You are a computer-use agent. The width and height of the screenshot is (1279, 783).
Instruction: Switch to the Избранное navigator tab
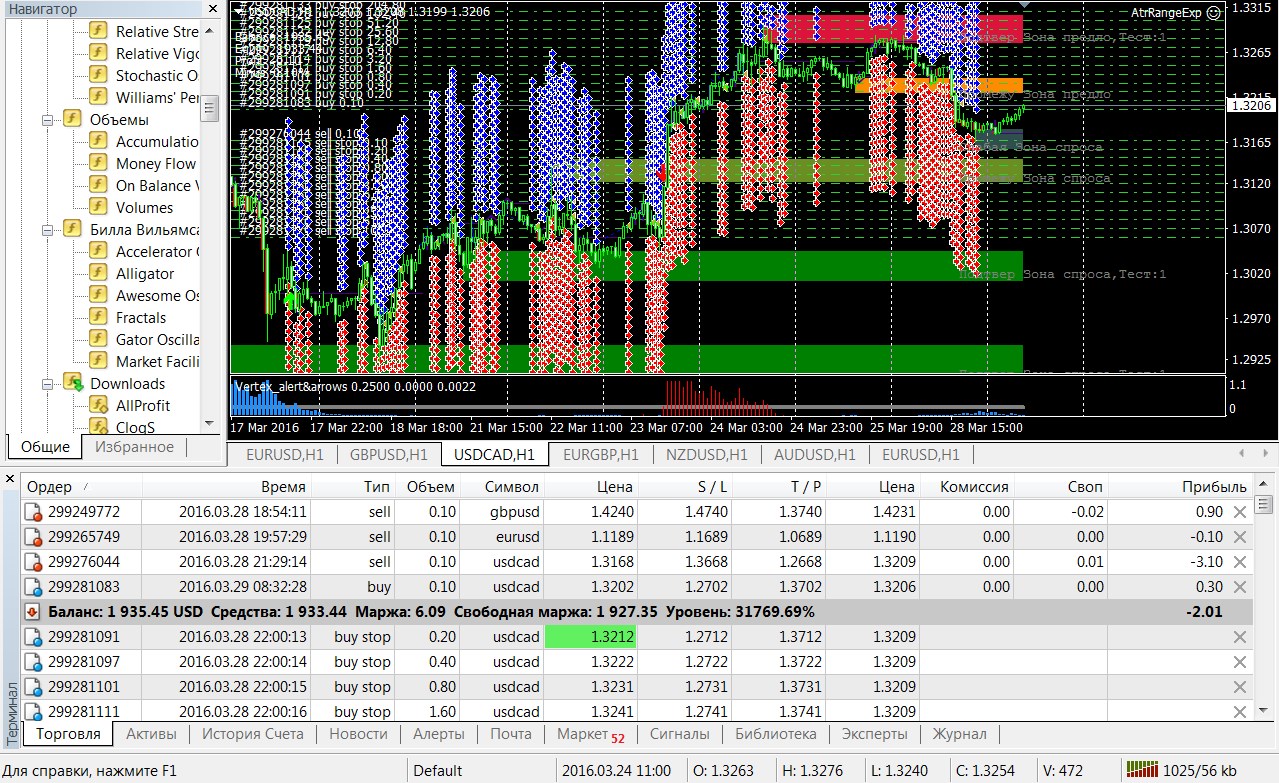[134, 447]
